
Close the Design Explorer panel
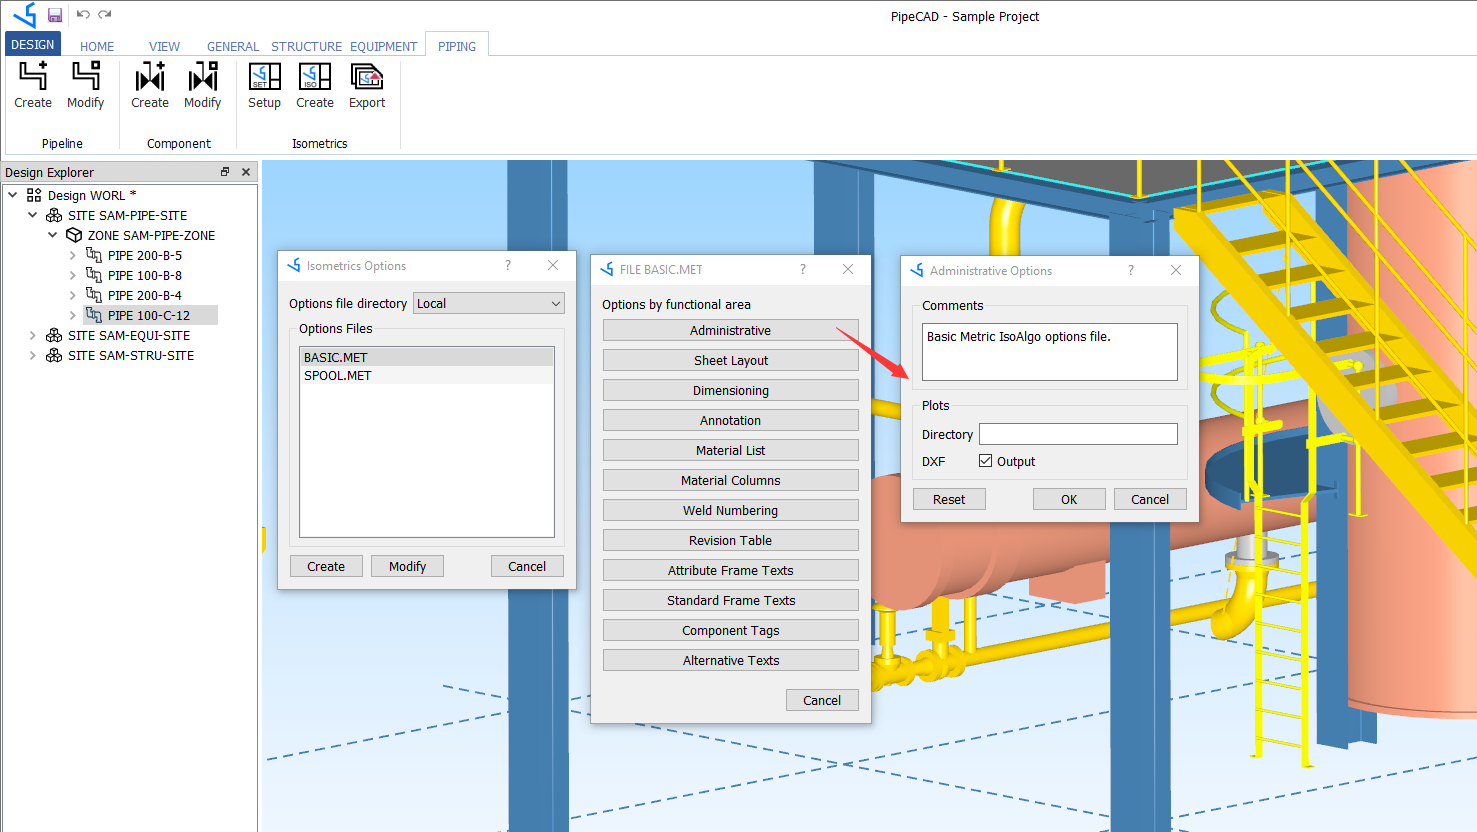pyautogui.click(x=246, y=172)
